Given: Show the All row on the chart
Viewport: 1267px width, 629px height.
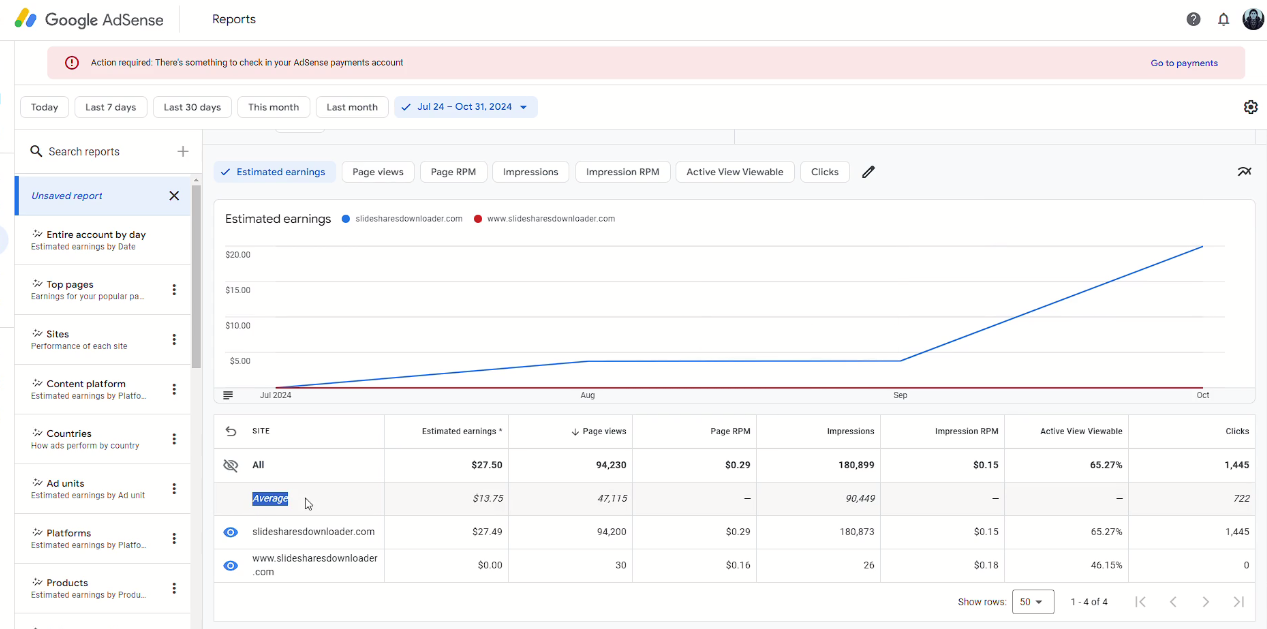Looking at the screenshot, I should pos(231,465).
